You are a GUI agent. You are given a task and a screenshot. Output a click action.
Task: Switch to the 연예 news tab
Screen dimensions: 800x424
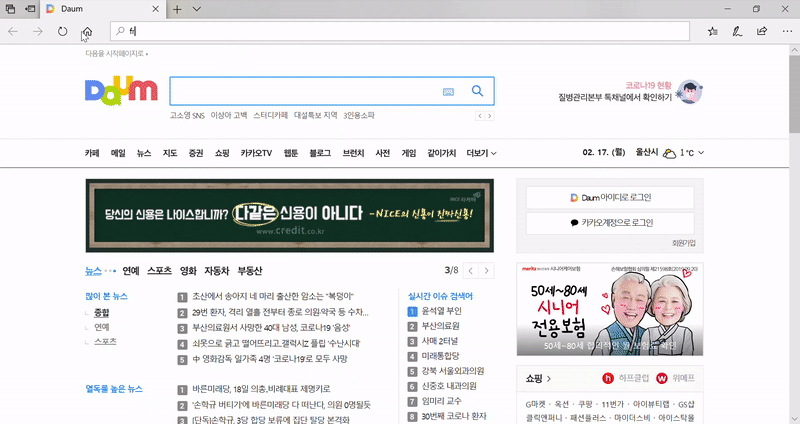(131, 271)
